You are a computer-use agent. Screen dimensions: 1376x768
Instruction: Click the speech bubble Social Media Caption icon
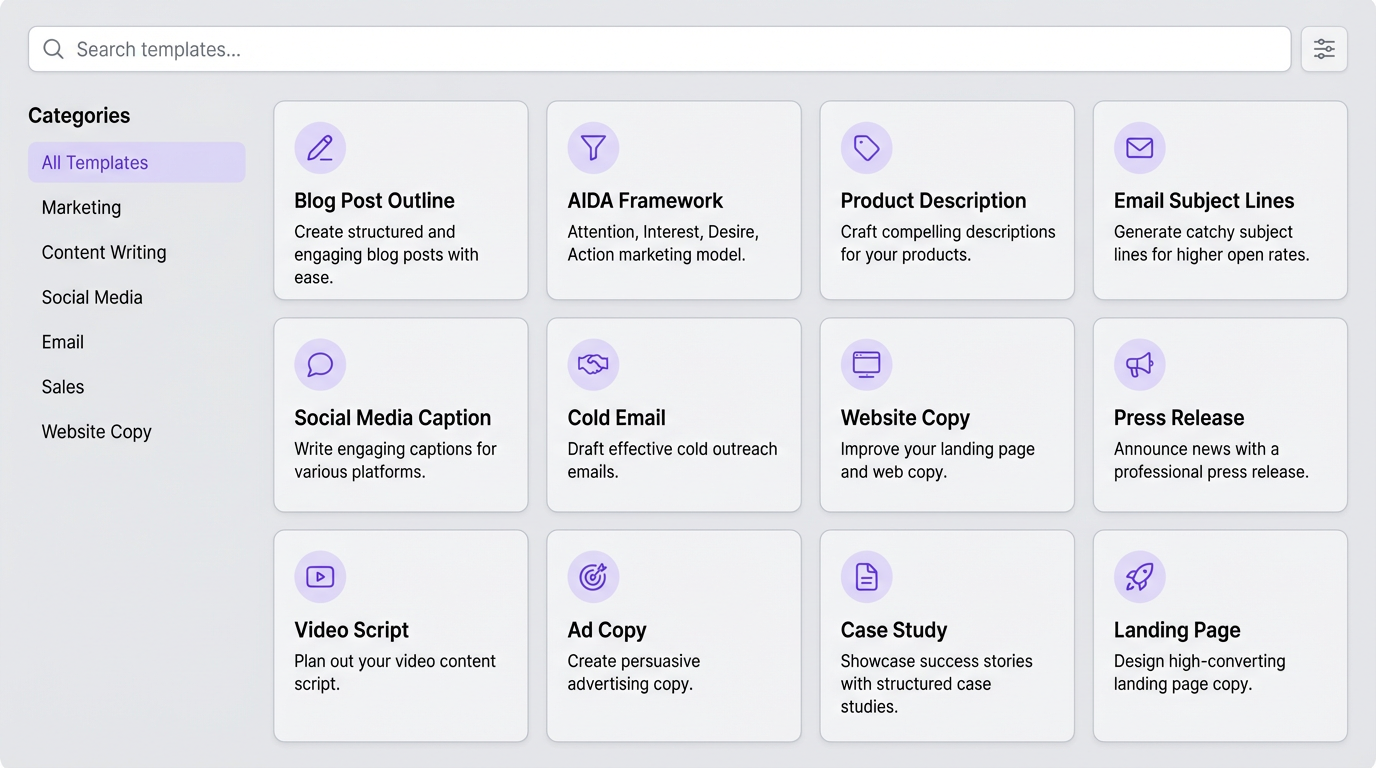pyautogui.click(x=320, y=364)
